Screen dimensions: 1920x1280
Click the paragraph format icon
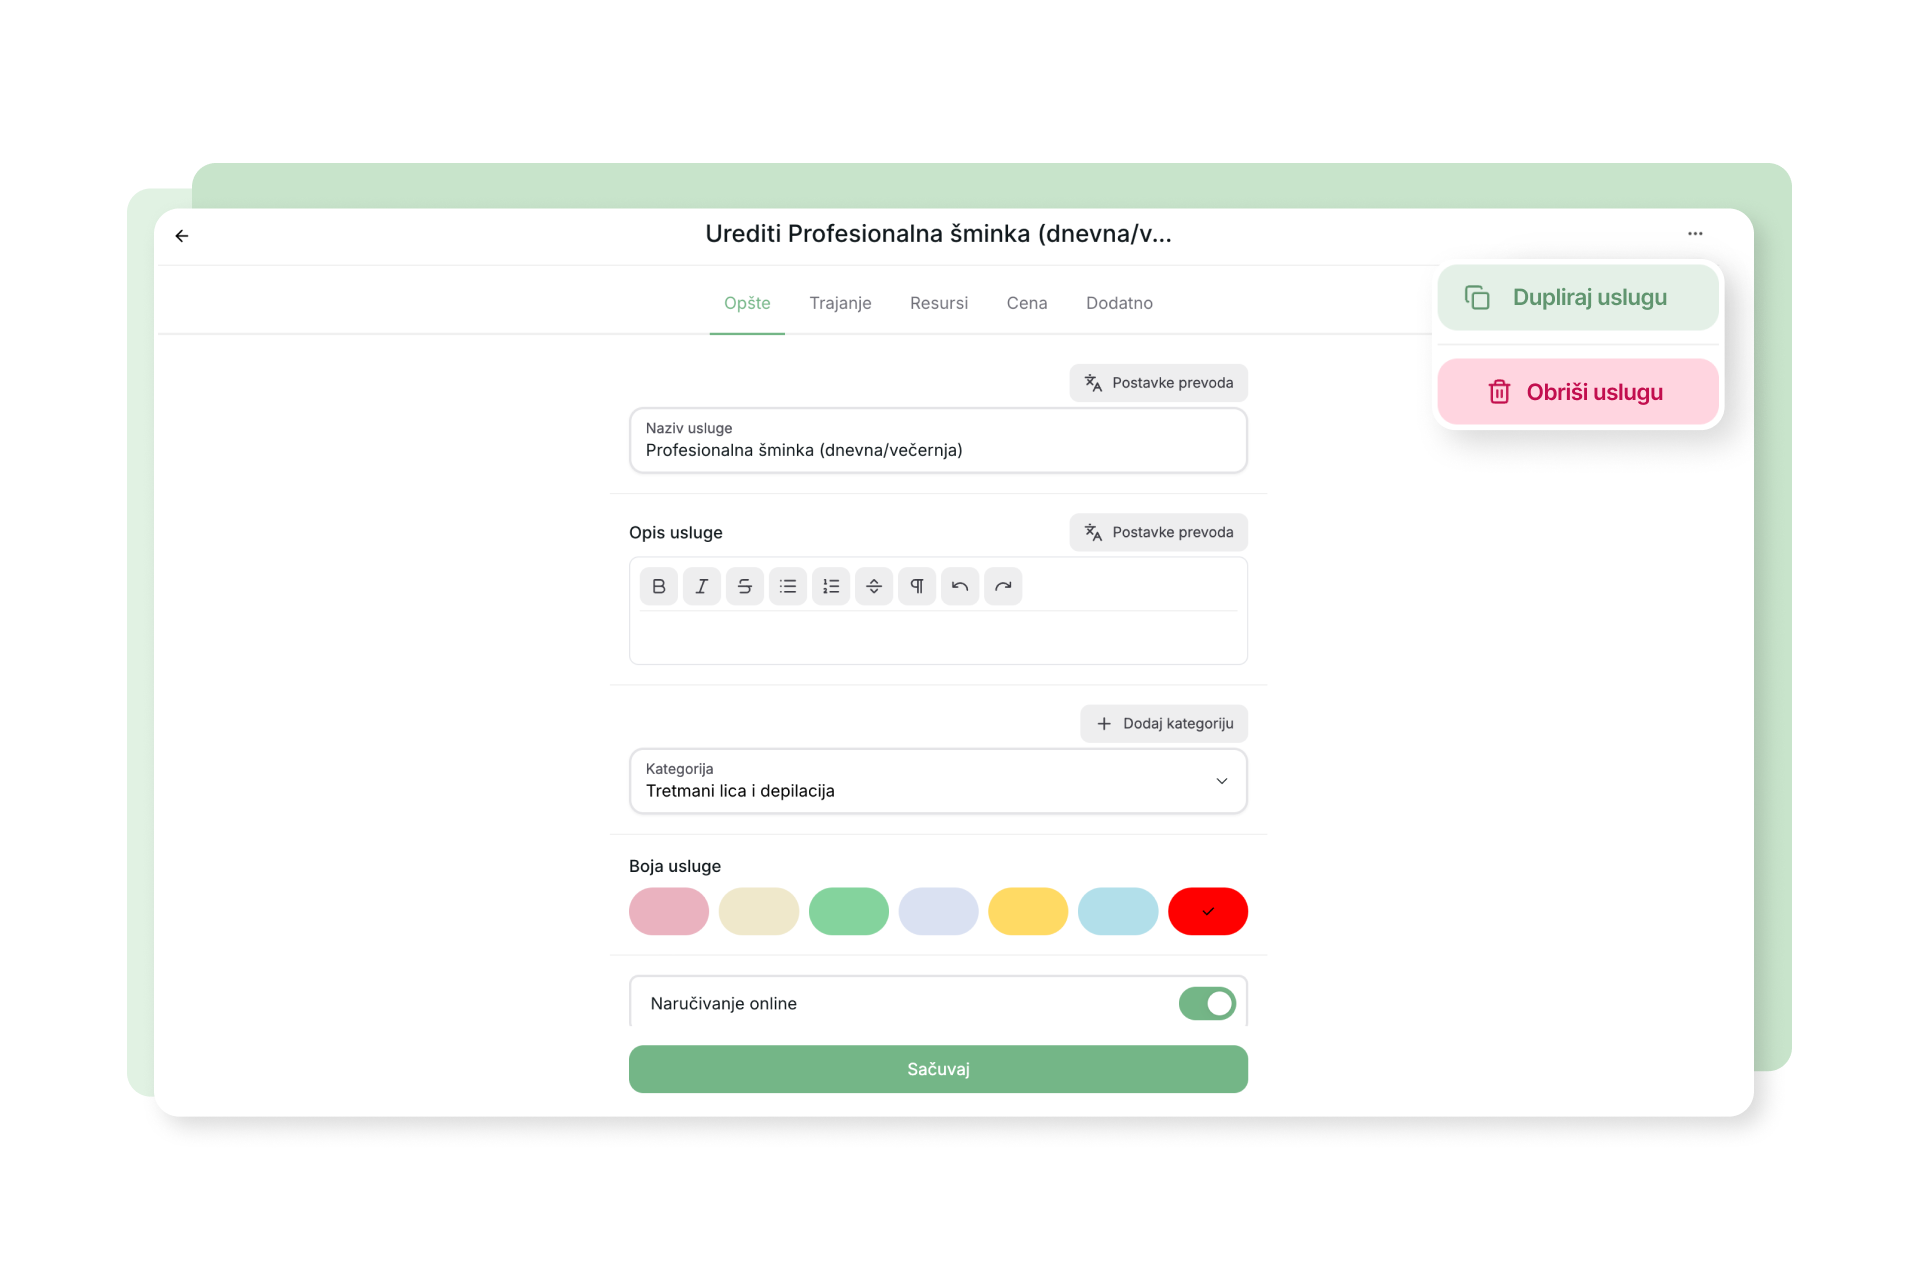pyautogui.click(x=917, y=586)
